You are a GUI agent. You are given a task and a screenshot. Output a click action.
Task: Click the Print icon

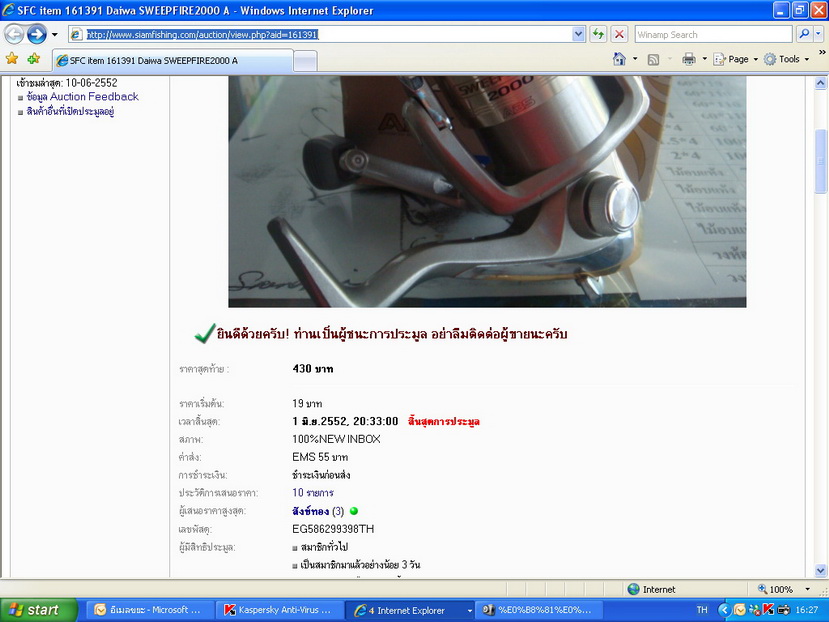coord(688,59)
